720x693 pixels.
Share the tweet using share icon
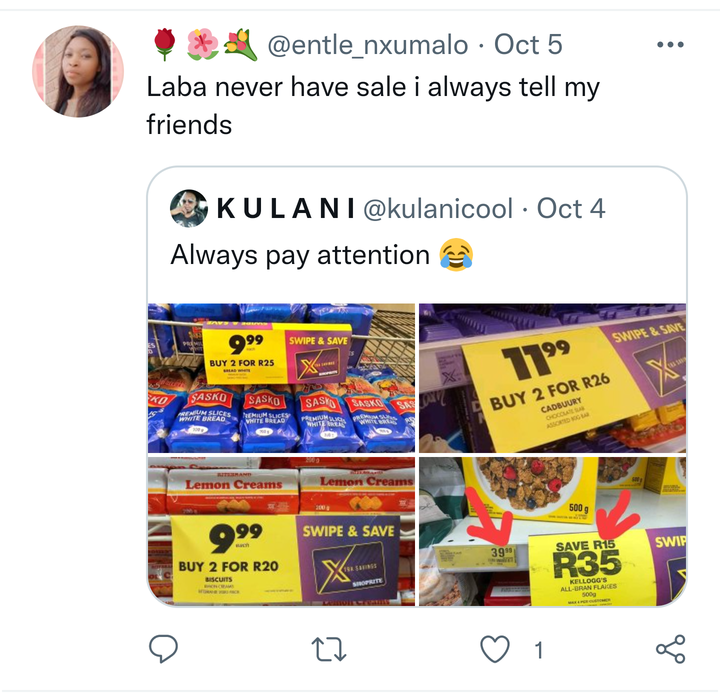671,649
